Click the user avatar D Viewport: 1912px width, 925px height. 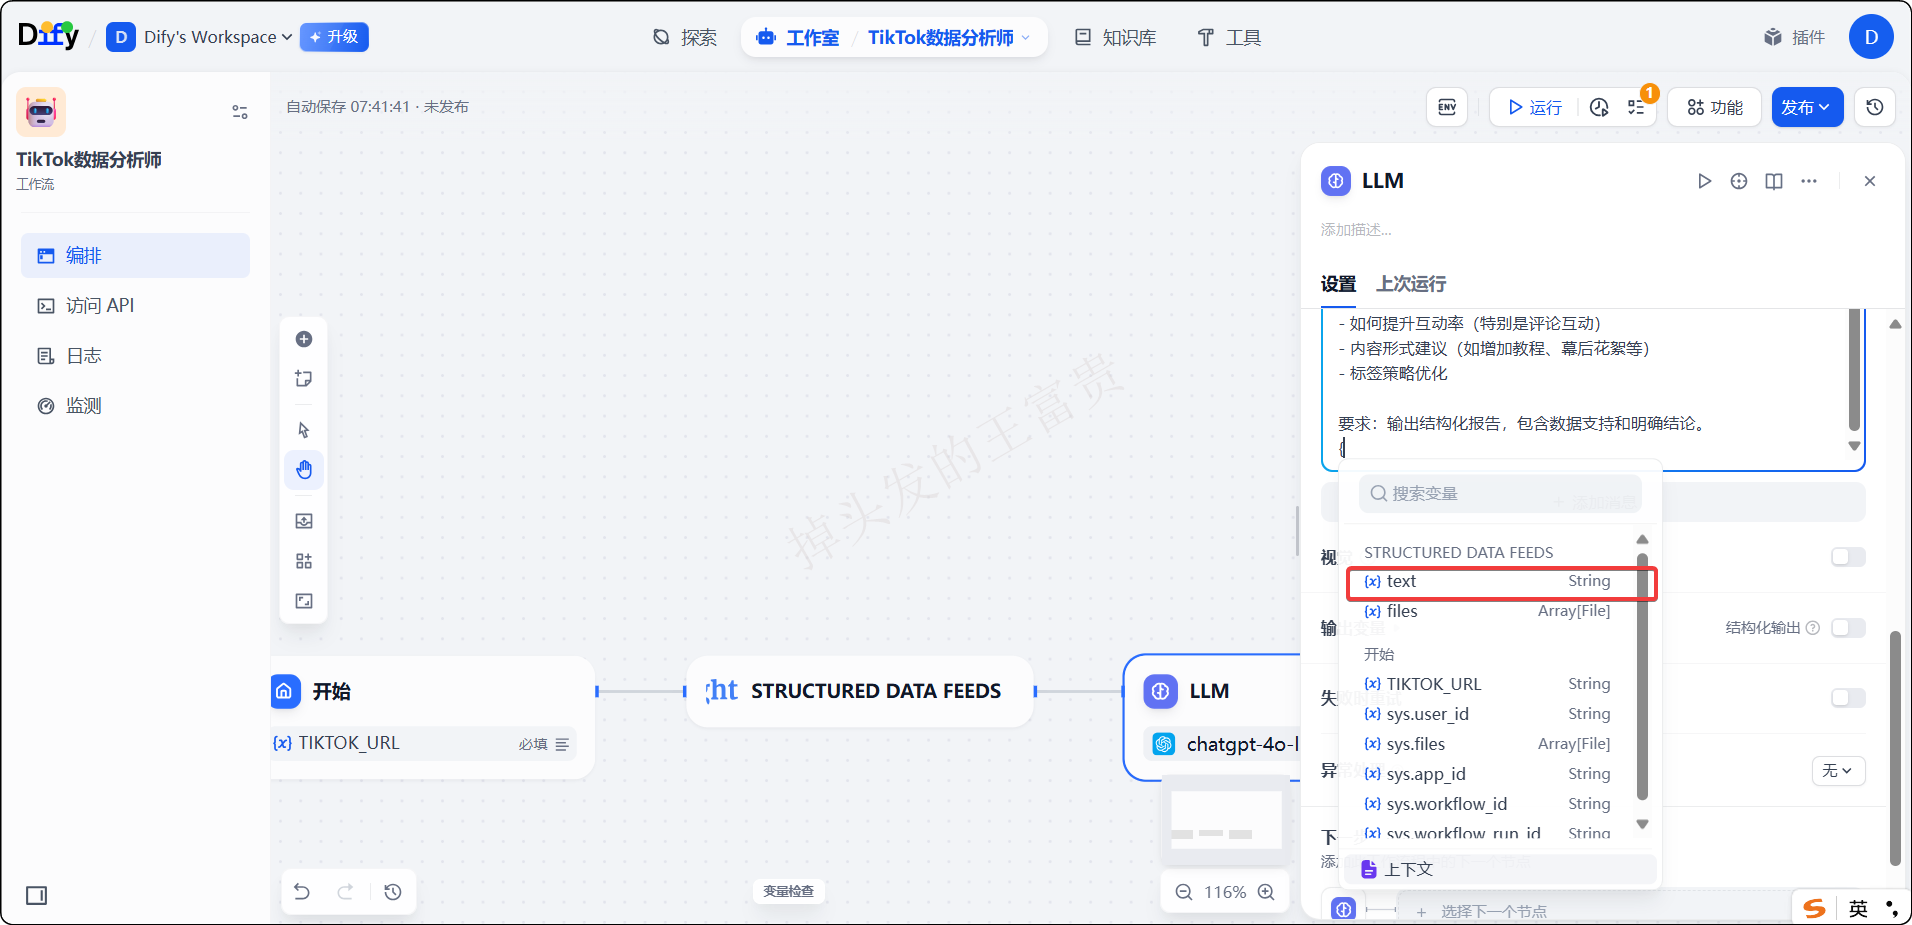1871,37
